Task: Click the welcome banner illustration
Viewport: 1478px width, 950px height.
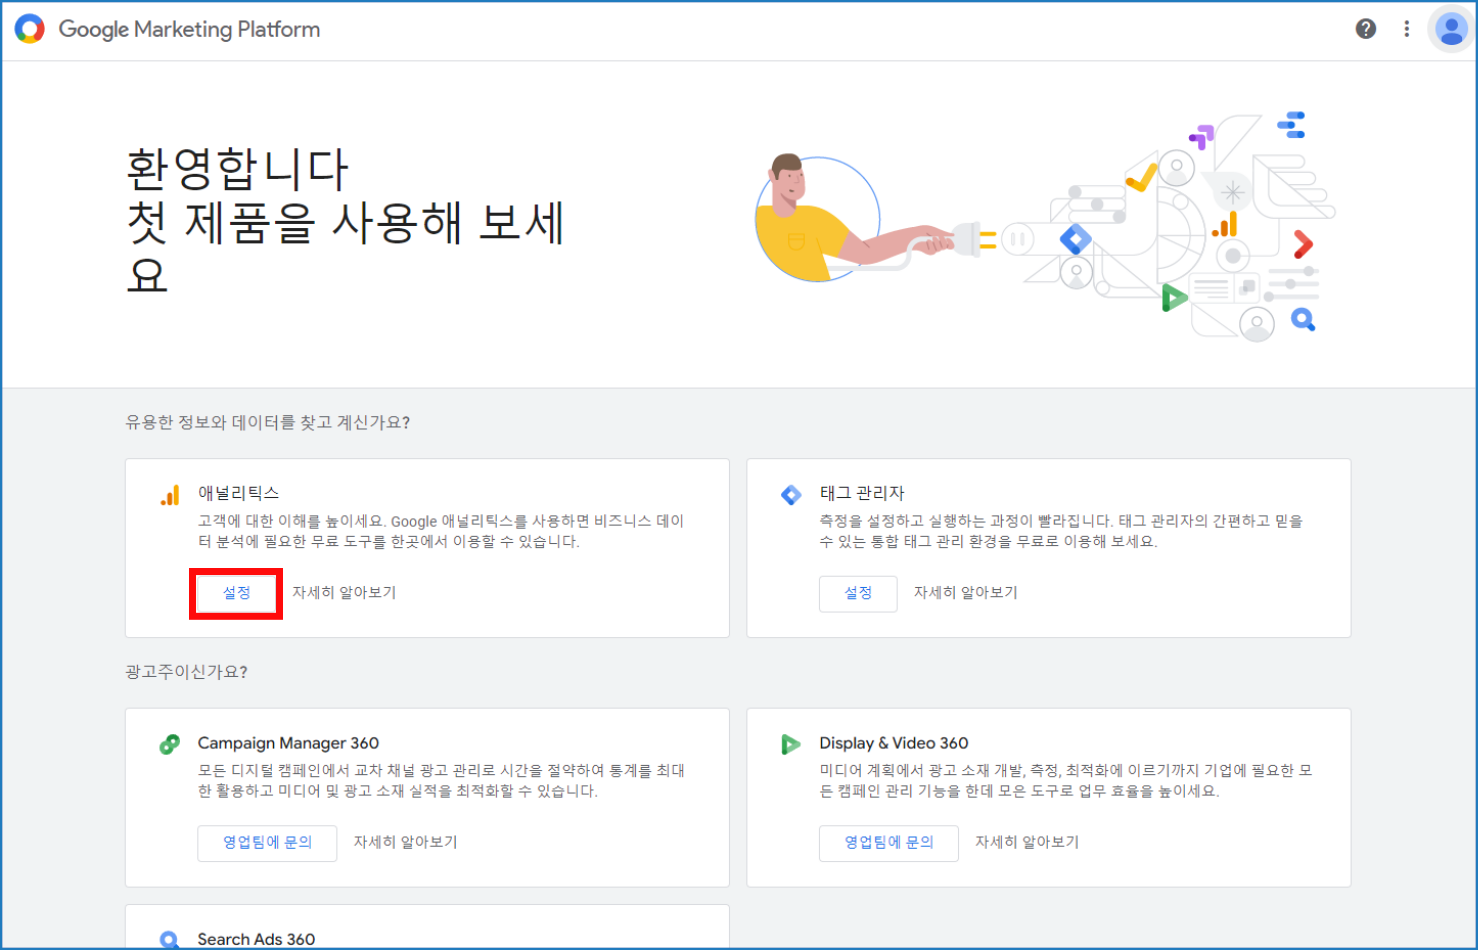Action: point(1045,227)
